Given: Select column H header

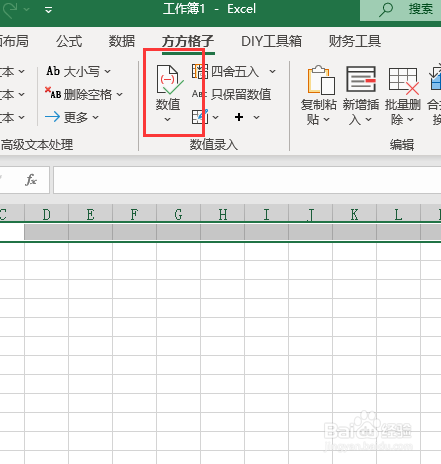Looking at the screenshot, I should (222, 214).
